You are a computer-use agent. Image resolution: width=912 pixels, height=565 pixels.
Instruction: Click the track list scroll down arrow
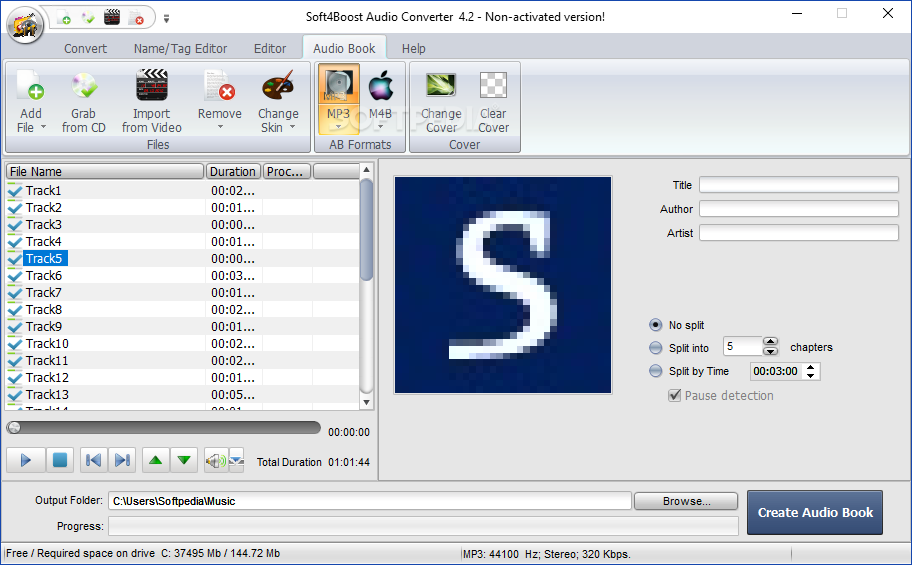tap(366, 402)
